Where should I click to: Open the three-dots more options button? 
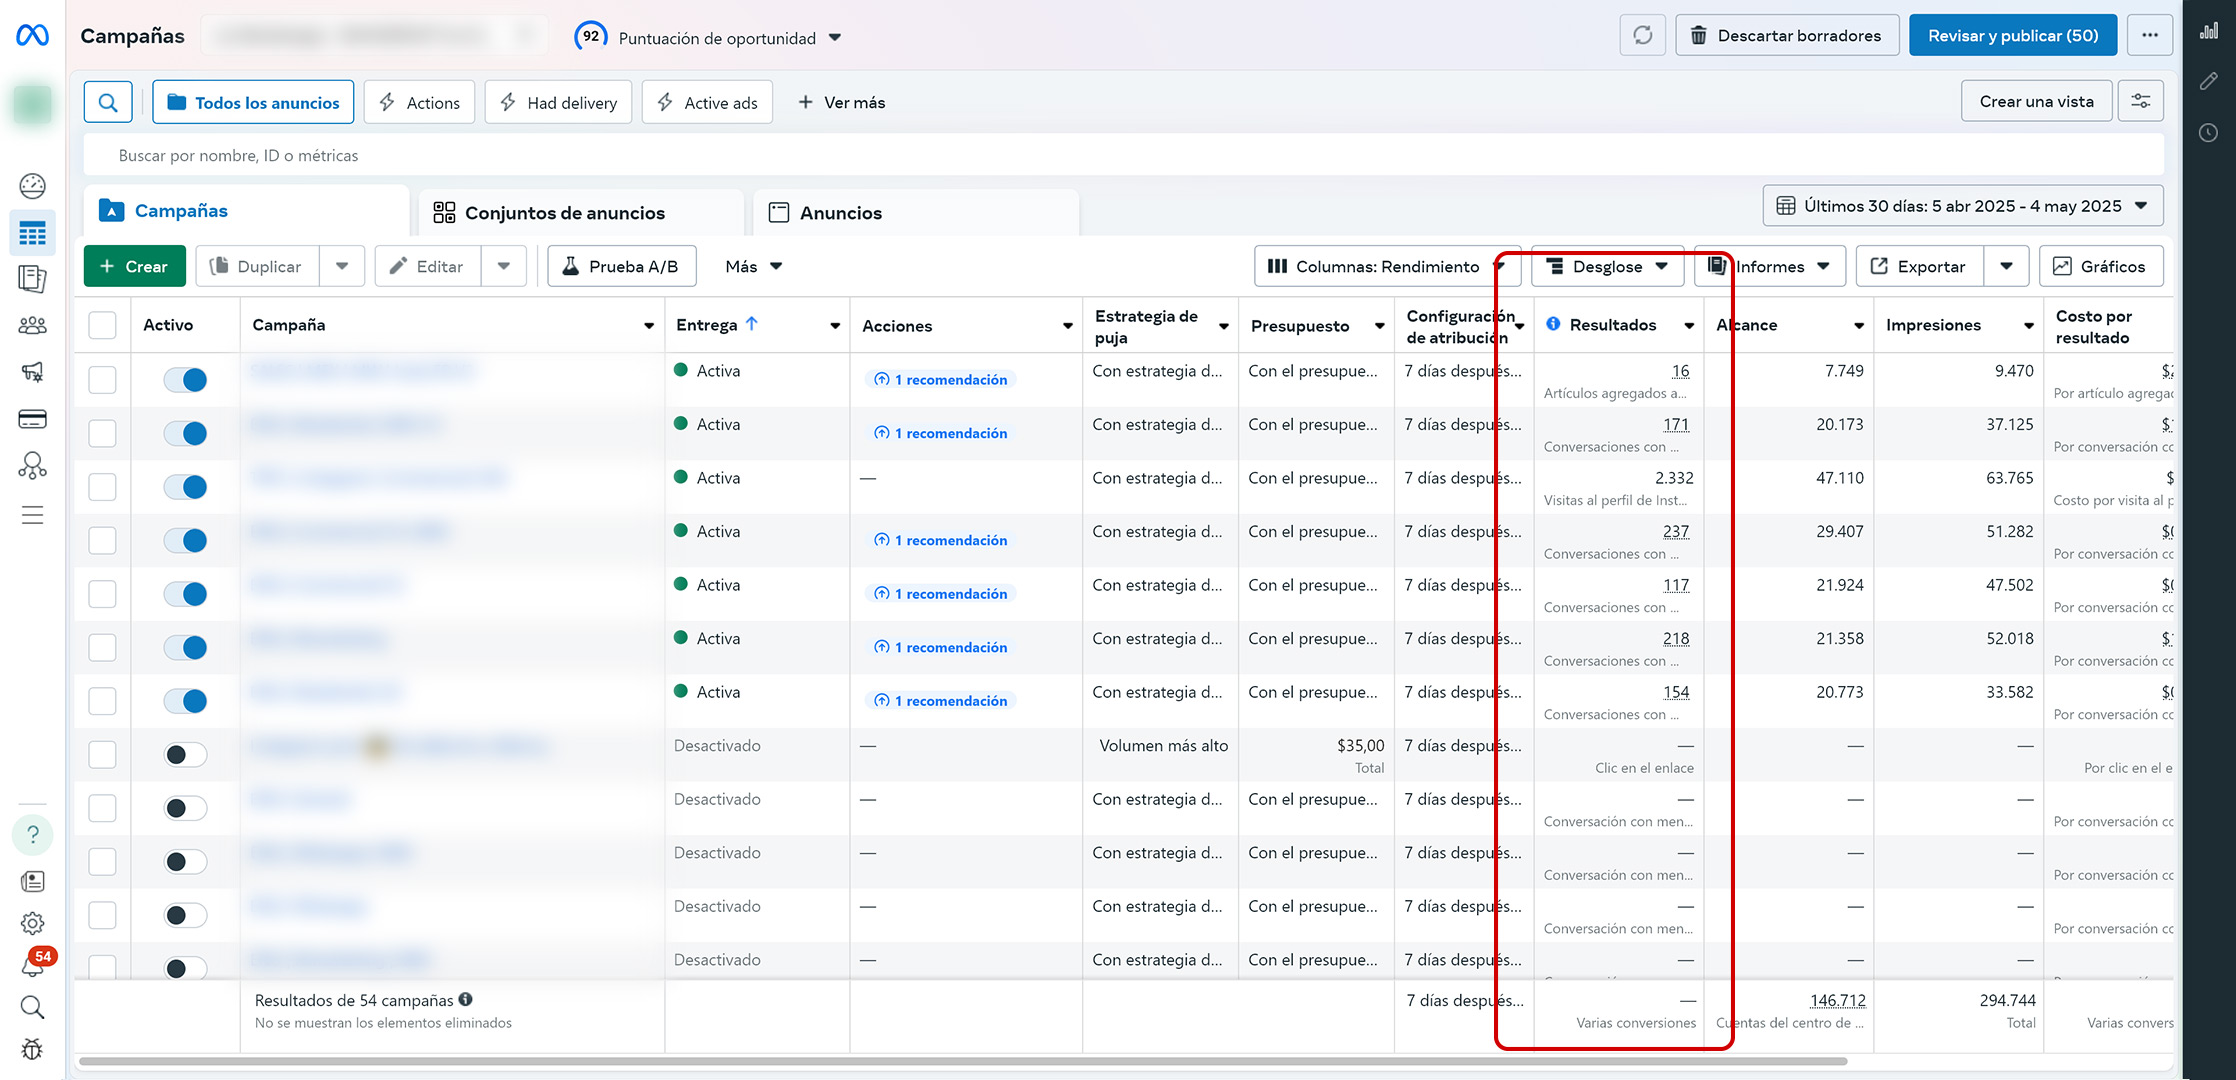tap(2150, 36)
